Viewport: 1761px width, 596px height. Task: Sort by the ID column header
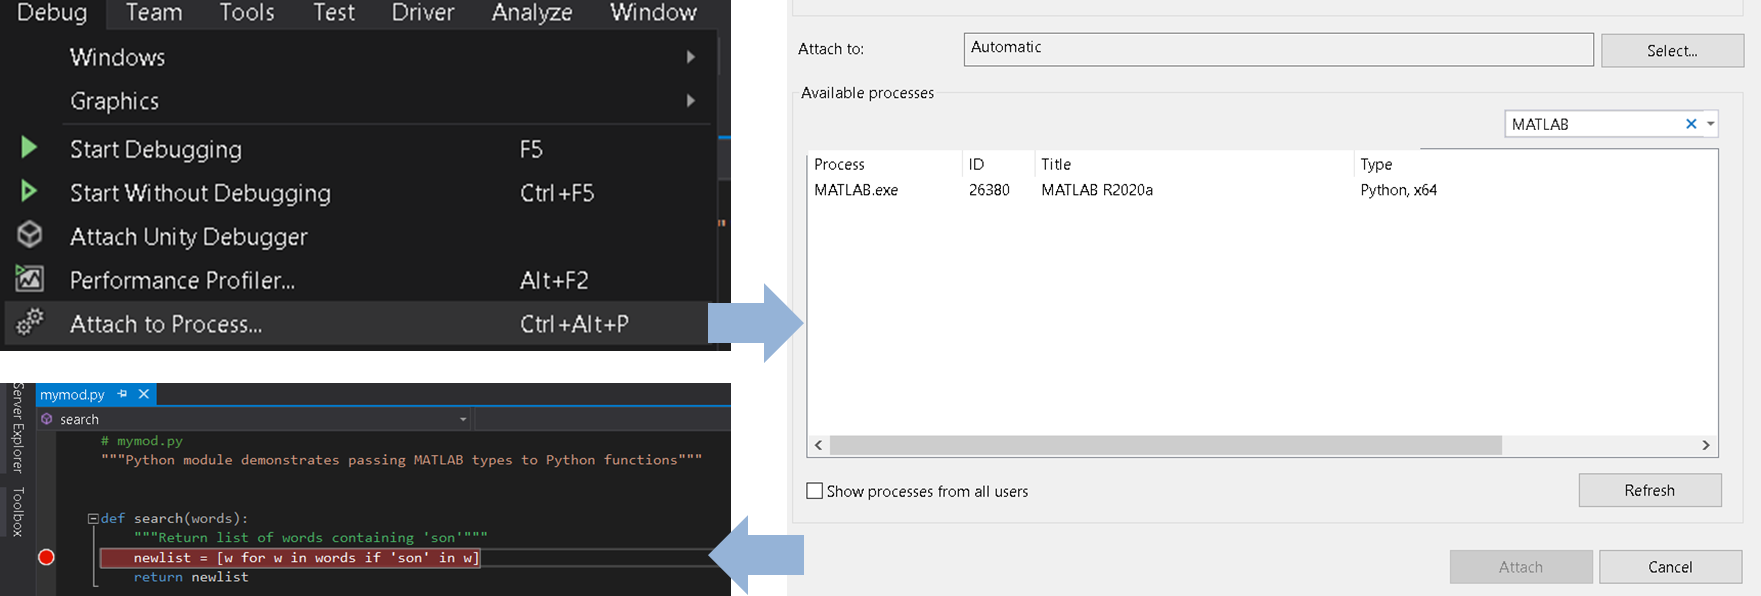998,164
